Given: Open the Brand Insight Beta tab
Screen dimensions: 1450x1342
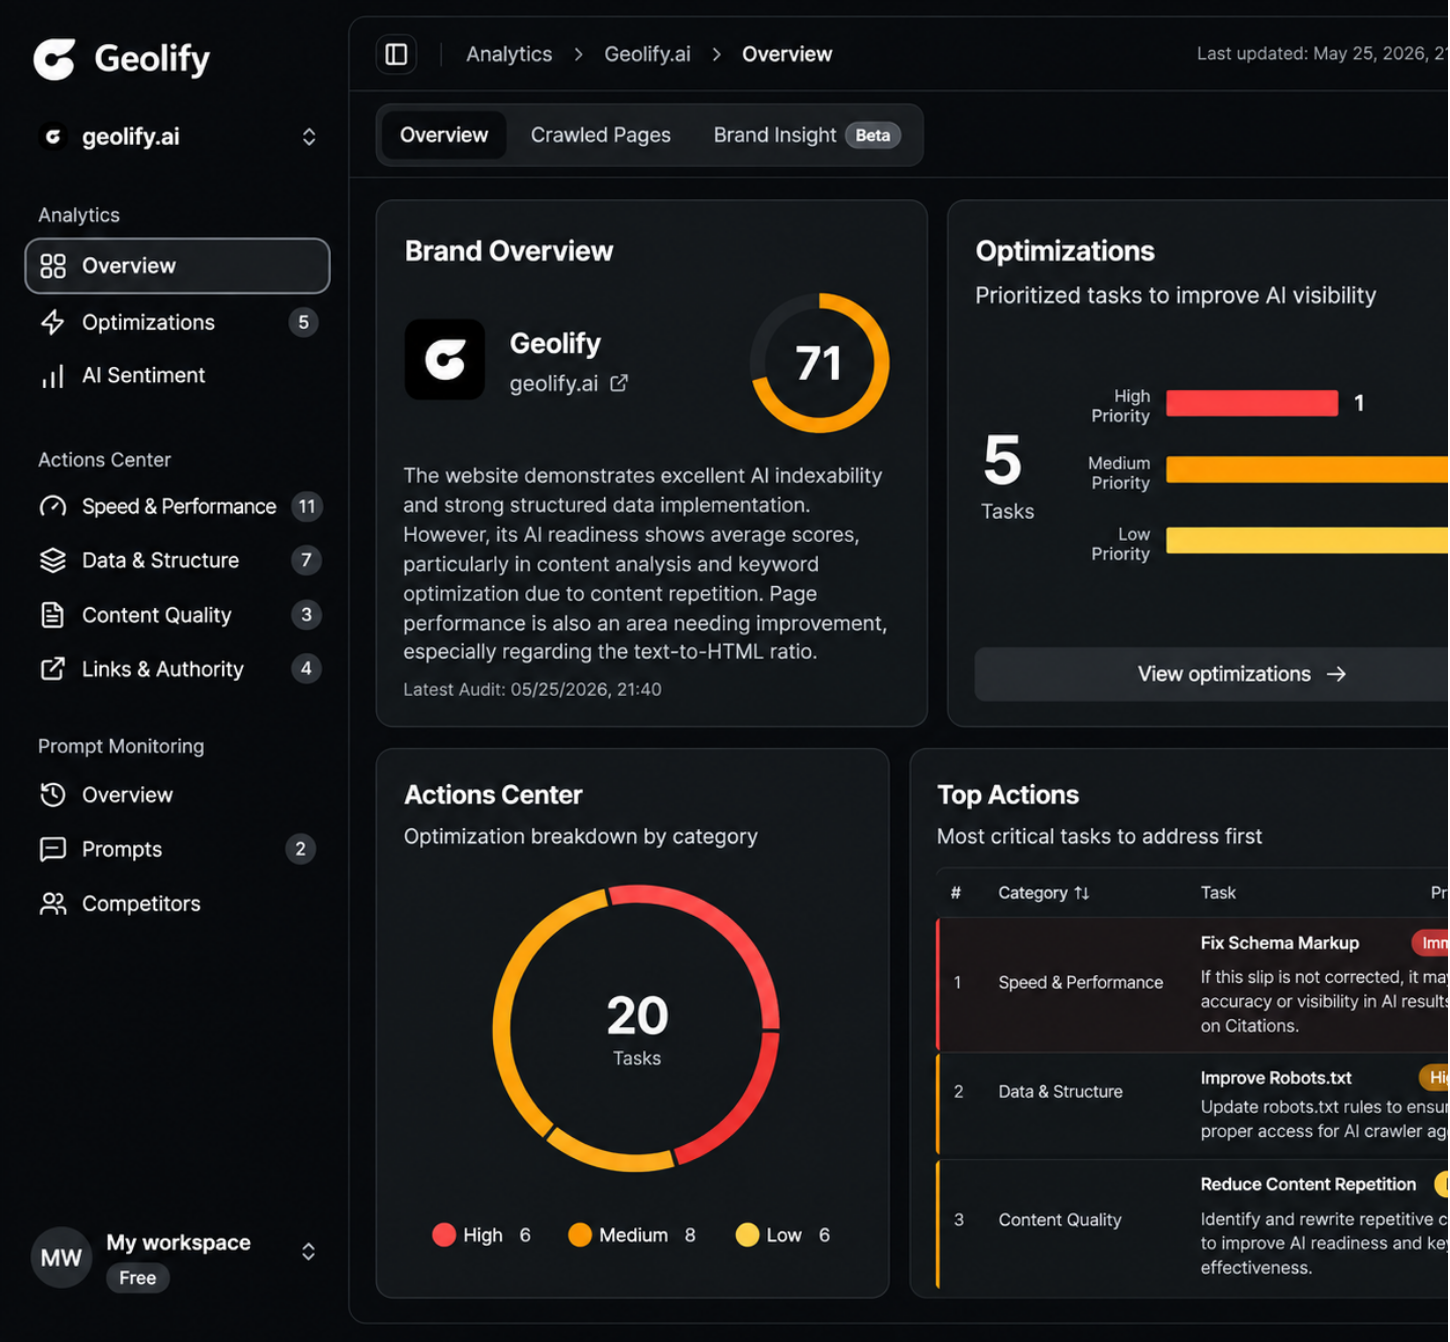Looking at the screenshot, I should (x=806, y=135).
